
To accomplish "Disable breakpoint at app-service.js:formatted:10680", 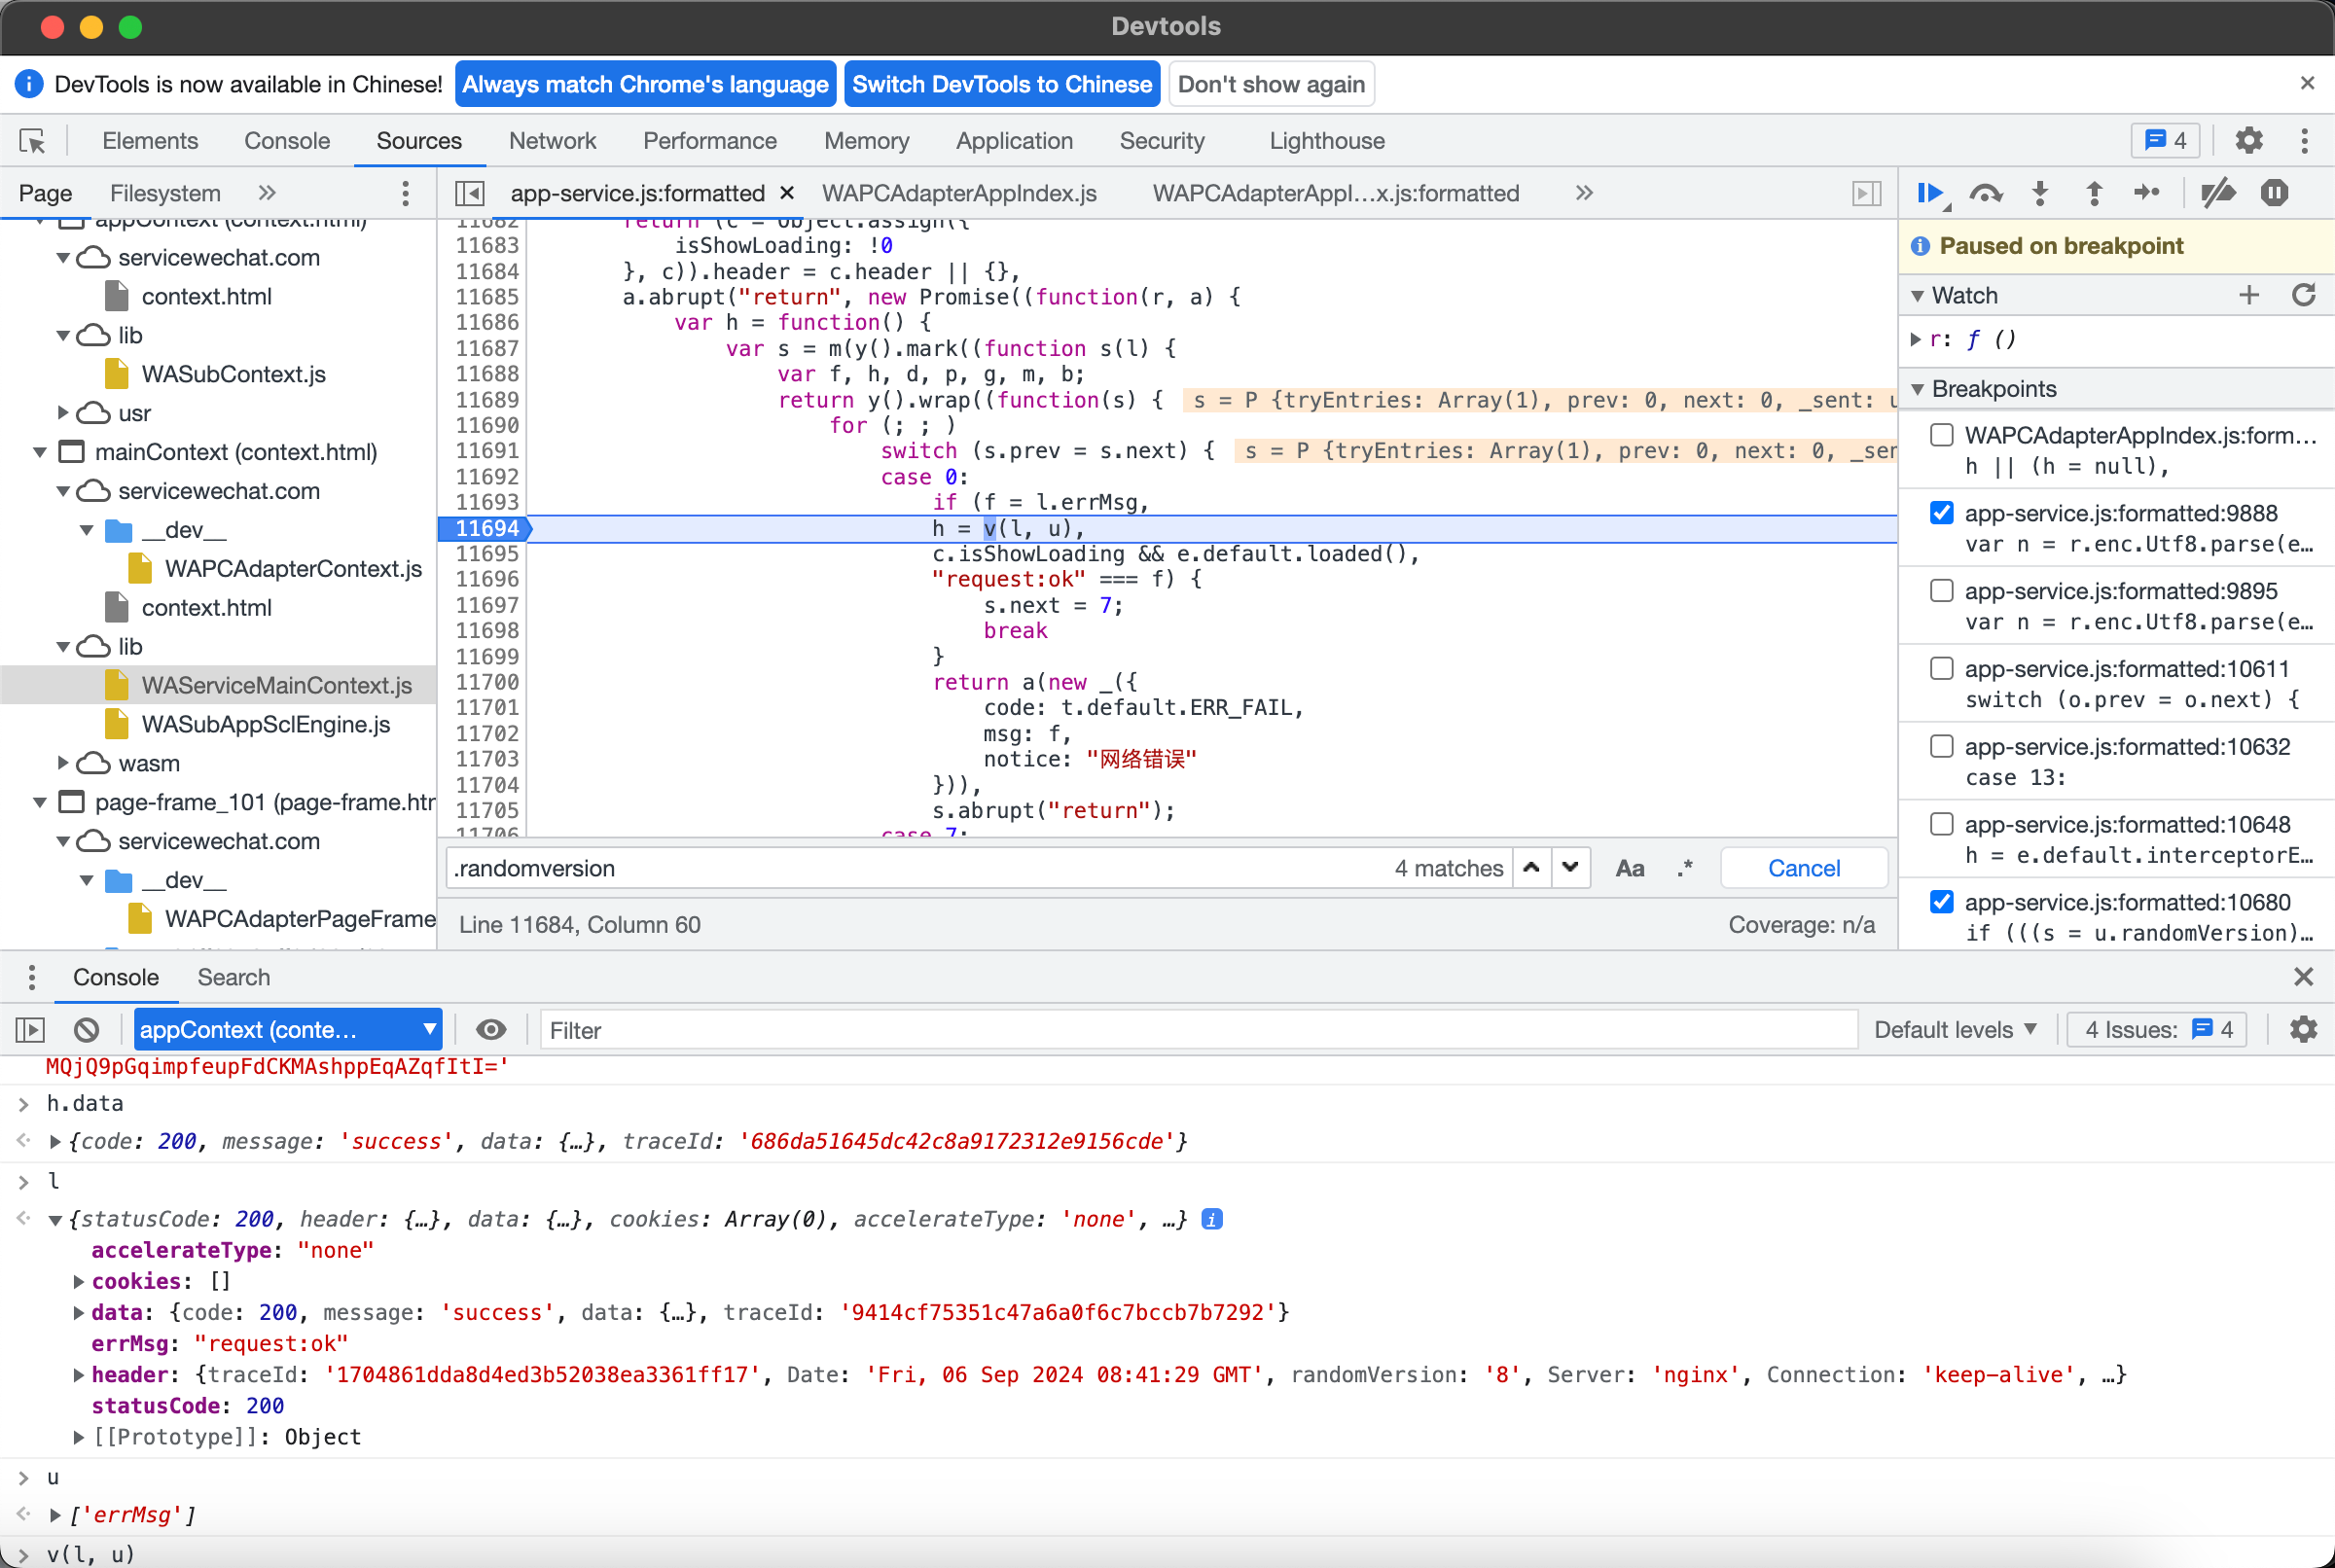I will click(1941, 902).
